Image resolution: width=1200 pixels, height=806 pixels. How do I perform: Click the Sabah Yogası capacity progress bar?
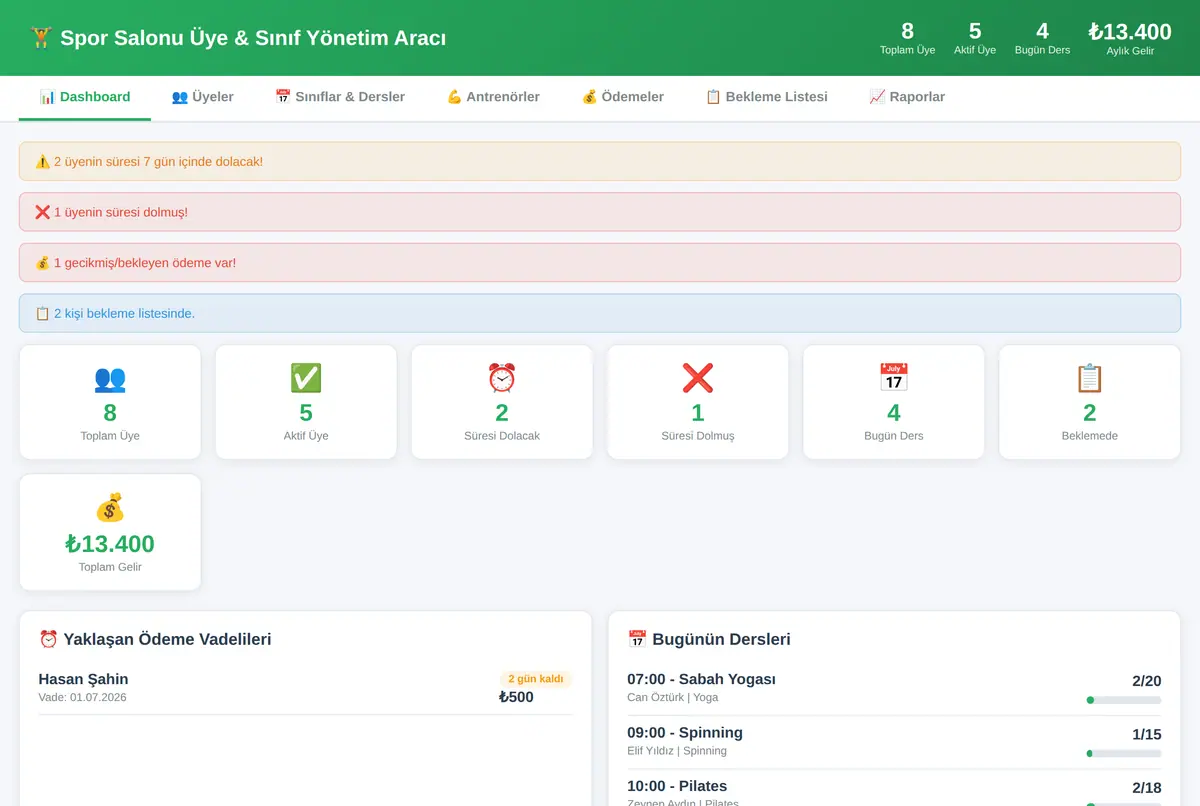tap(1124, 700)
